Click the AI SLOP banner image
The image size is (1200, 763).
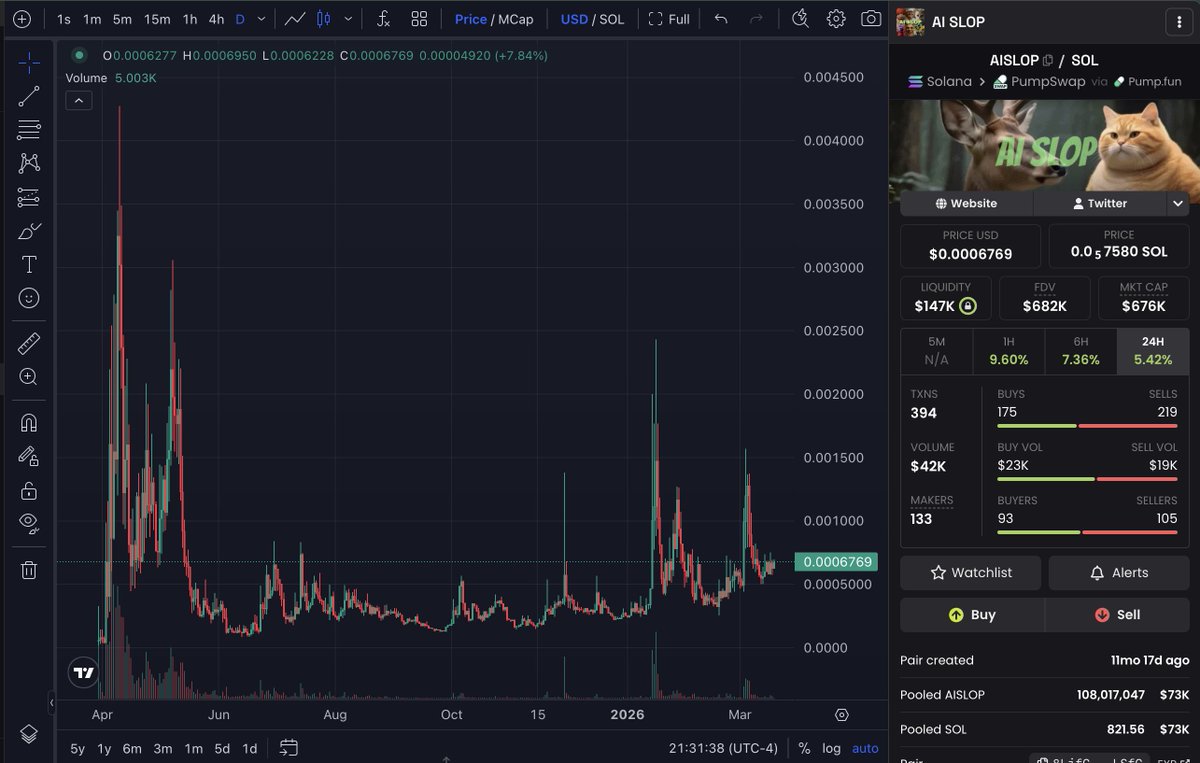[1044, 145]
